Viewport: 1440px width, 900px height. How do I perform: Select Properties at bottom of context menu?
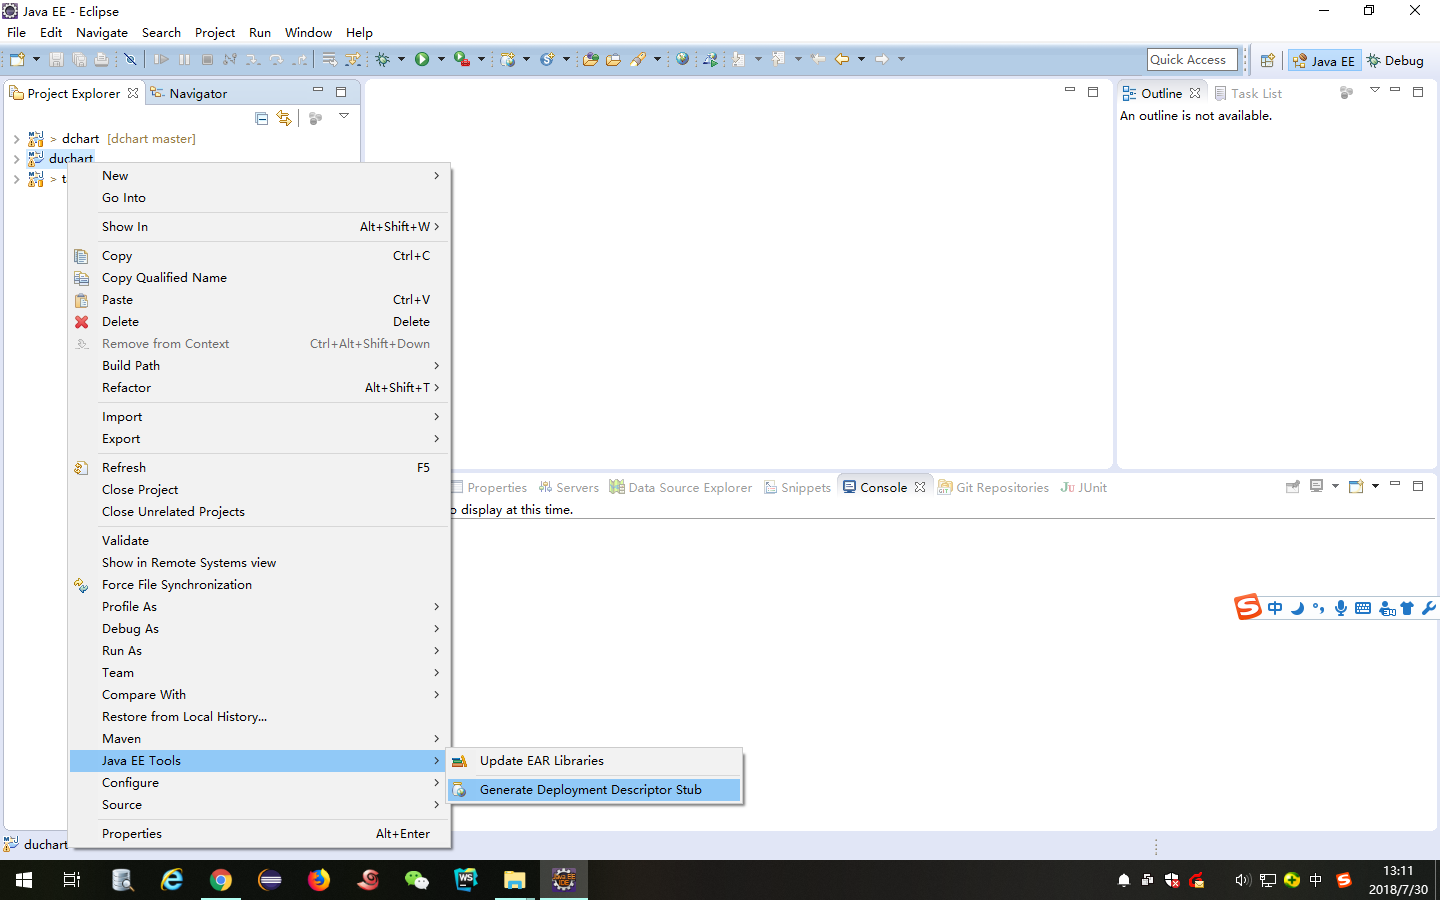pos(260,834)
